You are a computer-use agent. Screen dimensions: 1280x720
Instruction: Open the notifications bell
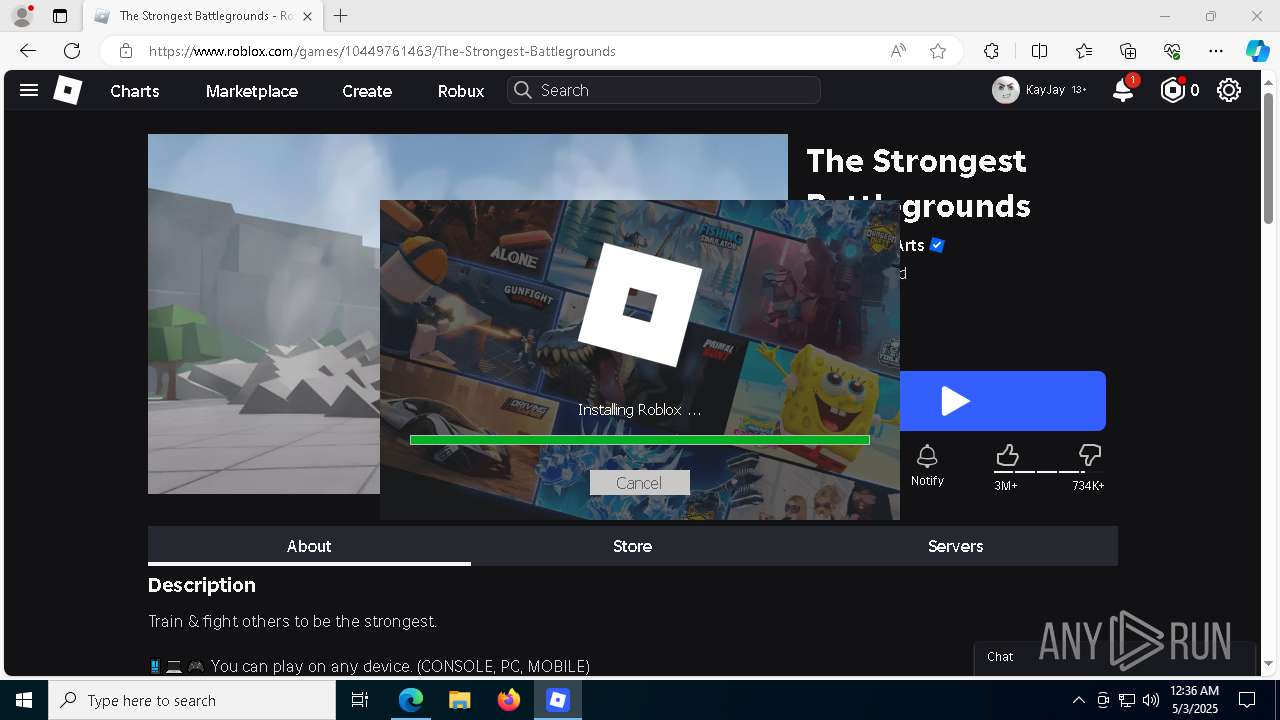point(1124,90)
